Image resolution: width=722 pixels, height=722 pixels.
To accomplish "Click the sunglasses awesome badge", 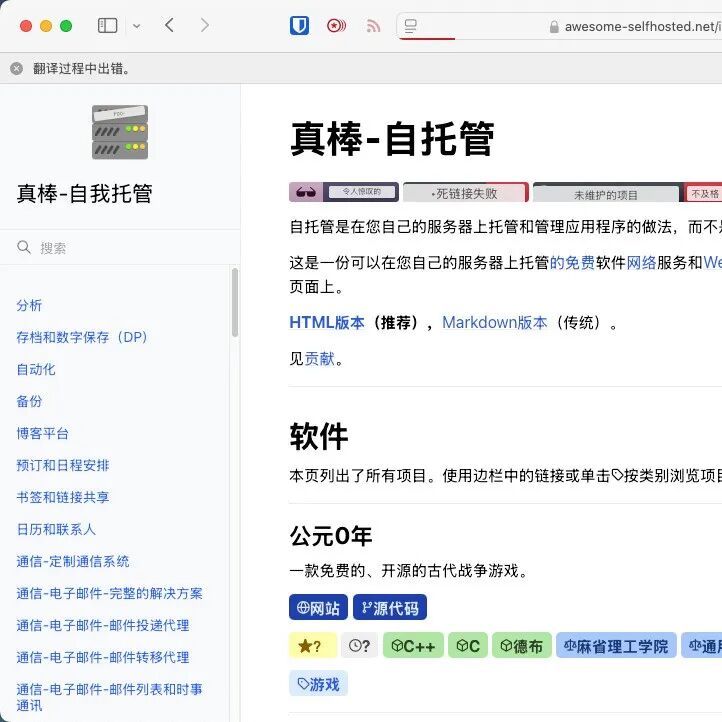I will tap(344, 192).
